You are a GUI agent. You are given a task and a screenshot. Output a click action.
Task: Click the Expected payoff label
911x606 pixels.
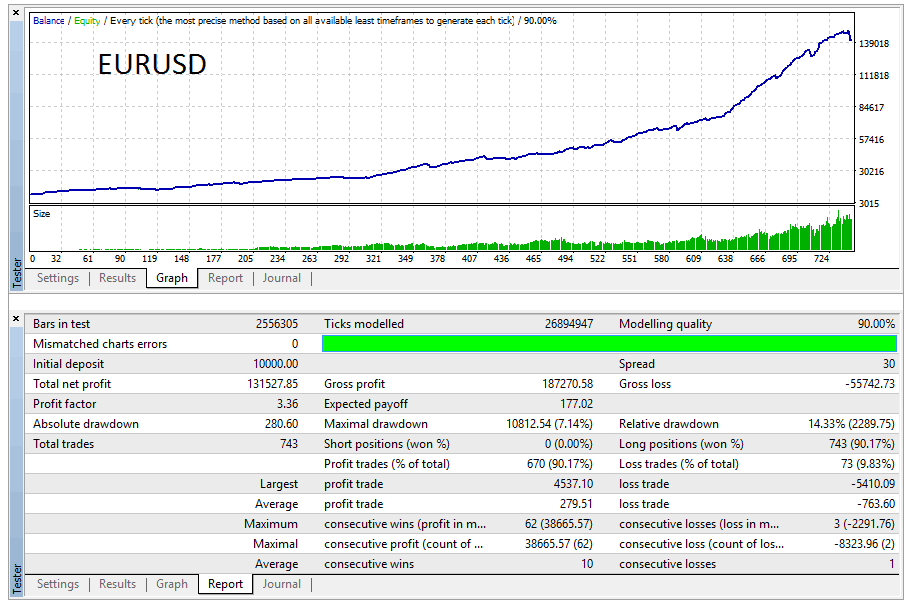(366, 404)
